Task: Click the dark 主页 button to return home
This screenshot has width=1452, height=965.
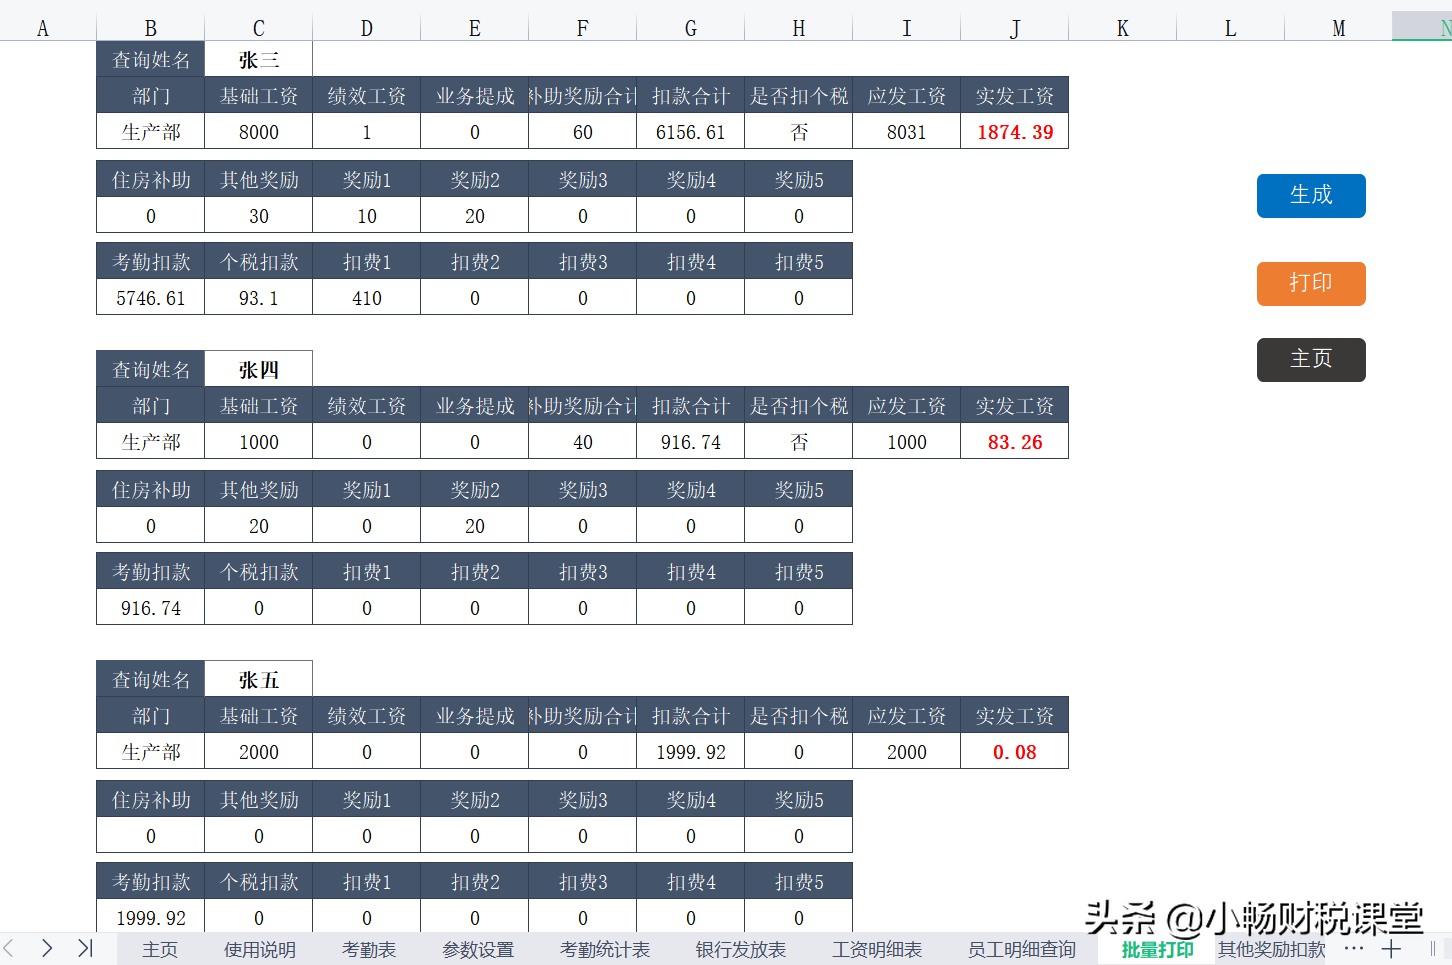Action: click(1311, 359)
